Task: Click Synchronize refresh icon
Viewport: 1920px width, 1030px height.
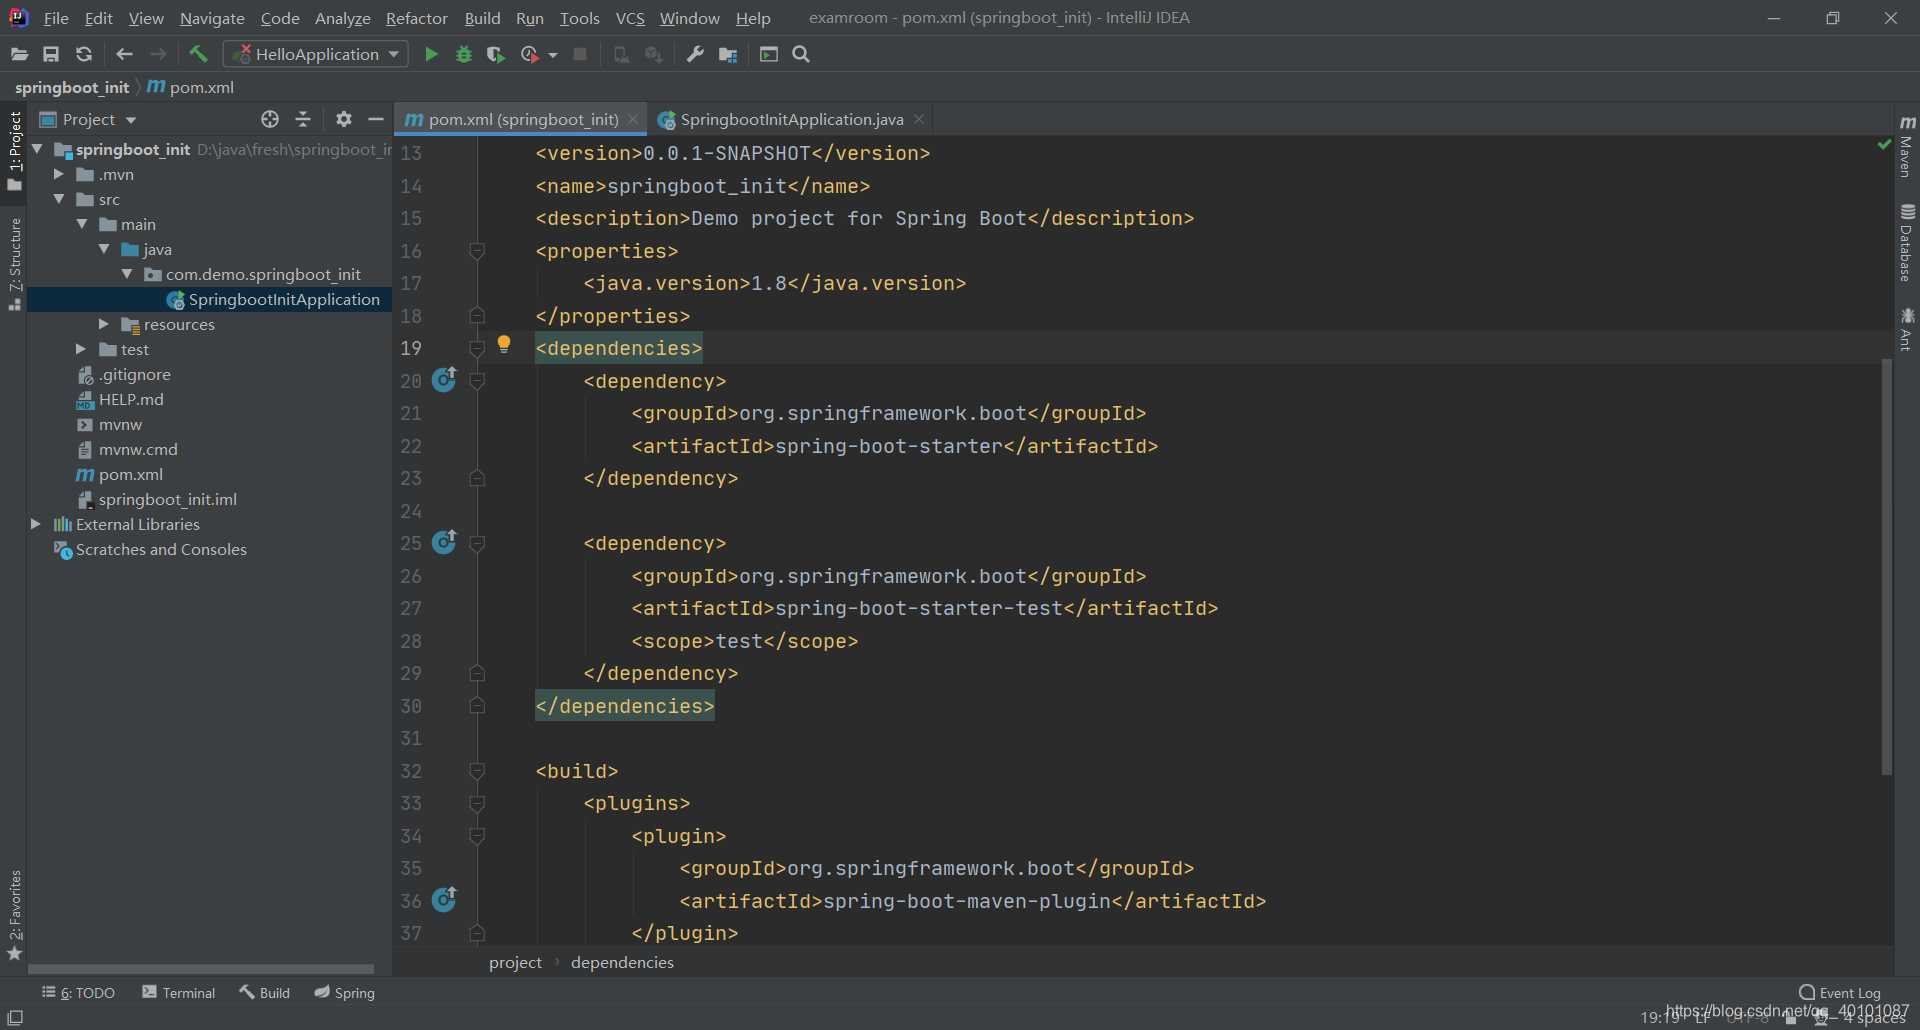Action: tap(84, 54)
